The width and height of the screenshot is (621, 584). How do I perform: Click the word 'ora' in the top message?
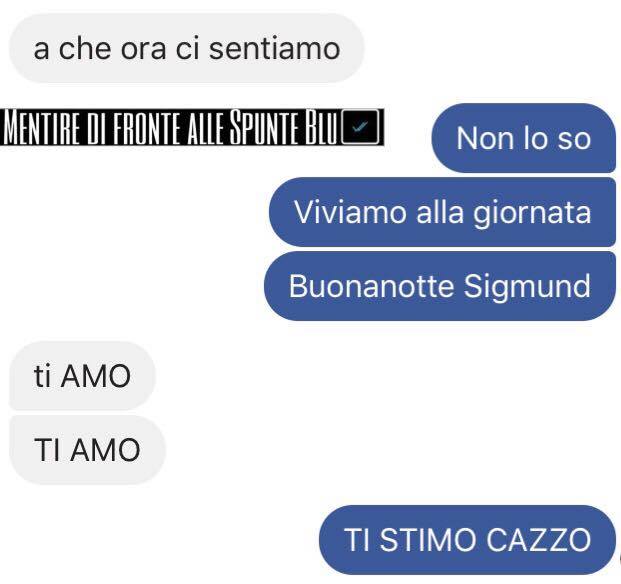[143, 50]
